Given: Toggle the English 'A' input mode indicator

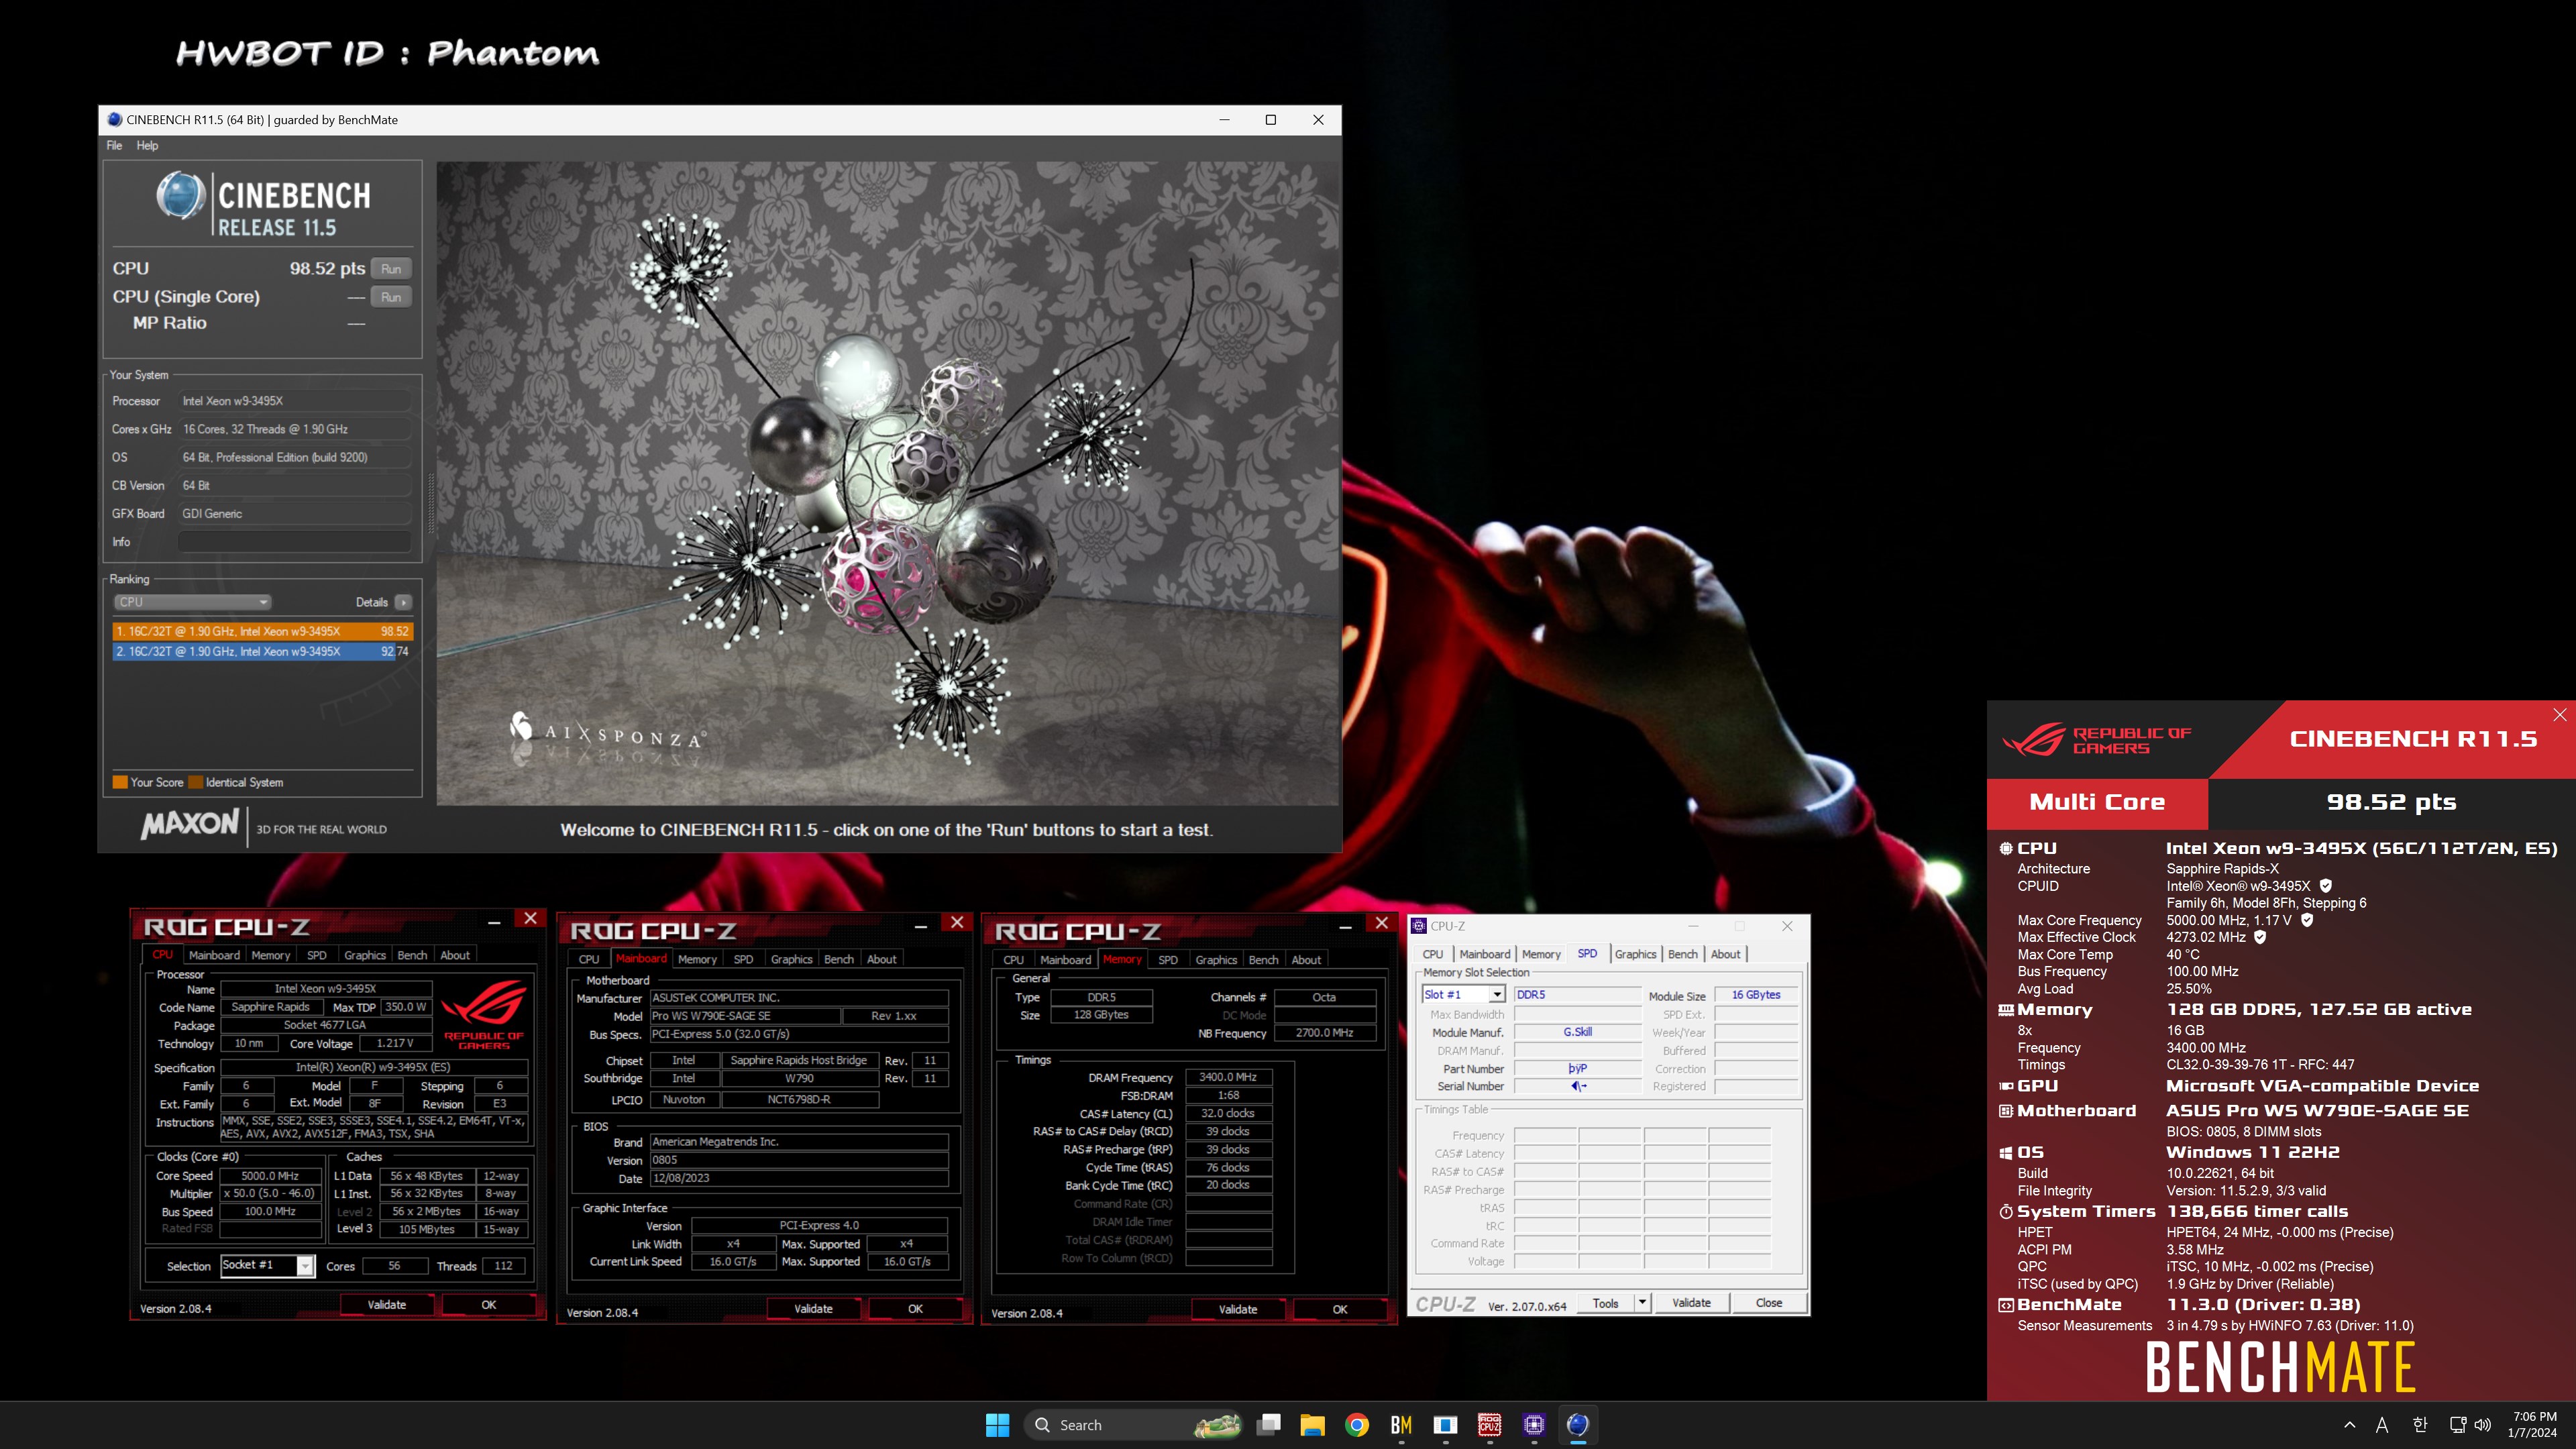Looking at the screenshot, I should coord(2382,1425).
